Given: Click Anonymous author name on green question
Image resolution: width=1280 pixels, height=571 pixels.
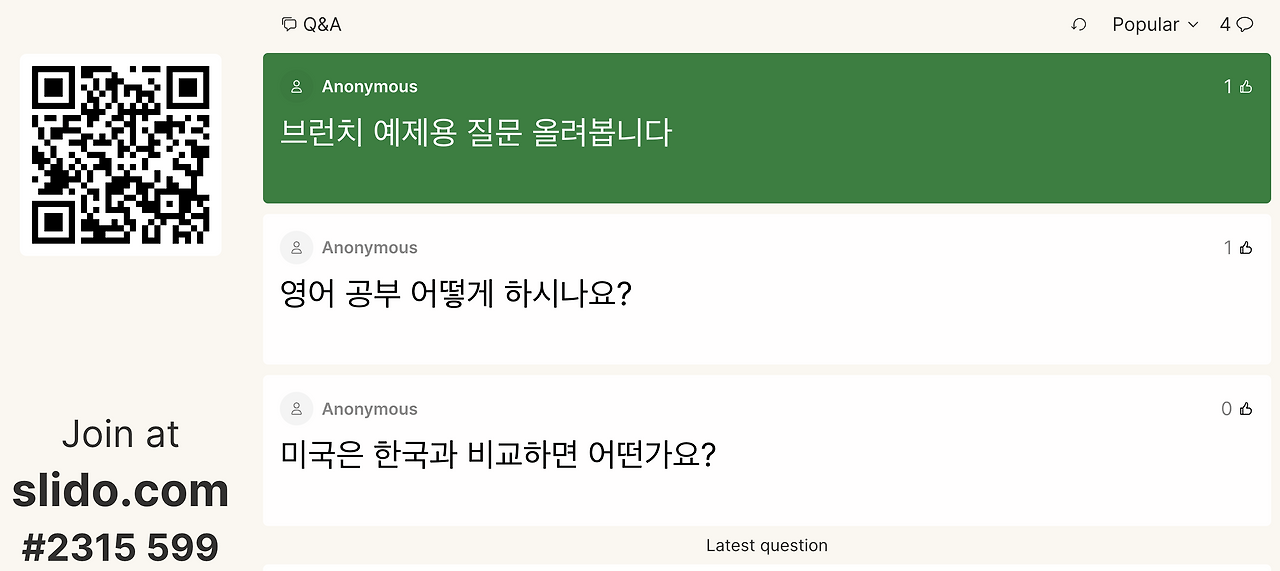Looking at the screenshot, I should tap(369, 87).
